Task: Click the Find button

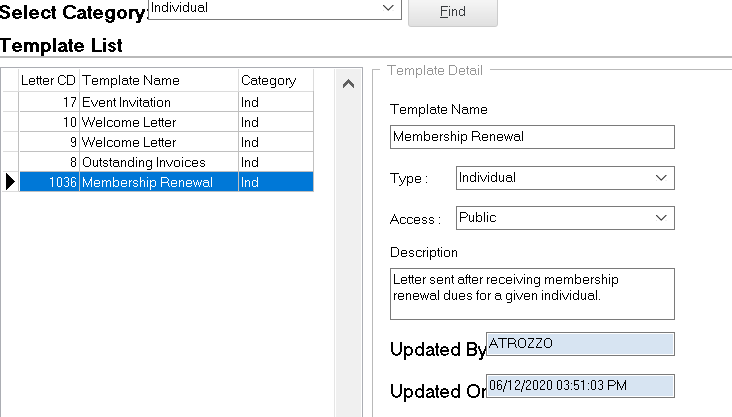Action: [452, 12]
